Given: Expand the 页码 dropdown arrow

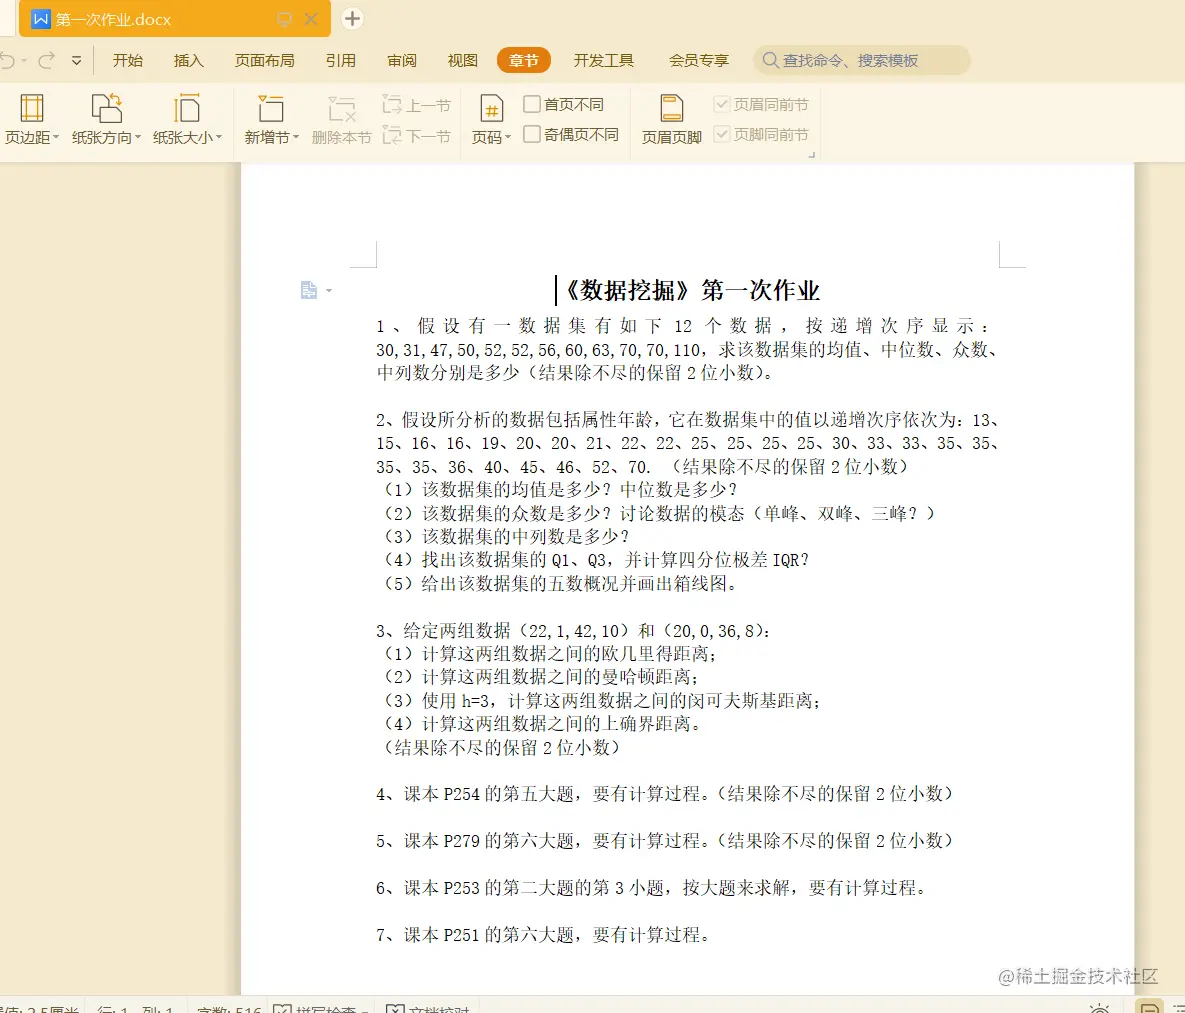Looking at the screenshot, I should coord(508,137).
